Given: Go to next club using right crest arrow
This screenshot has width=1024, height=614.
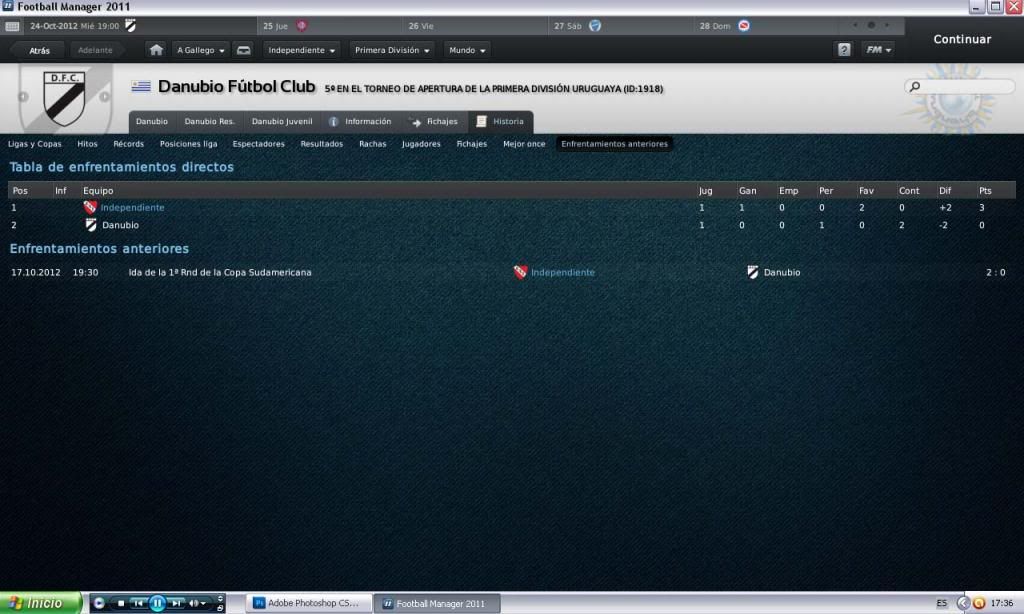Looking at the screenshot, I should click(104, 97).
